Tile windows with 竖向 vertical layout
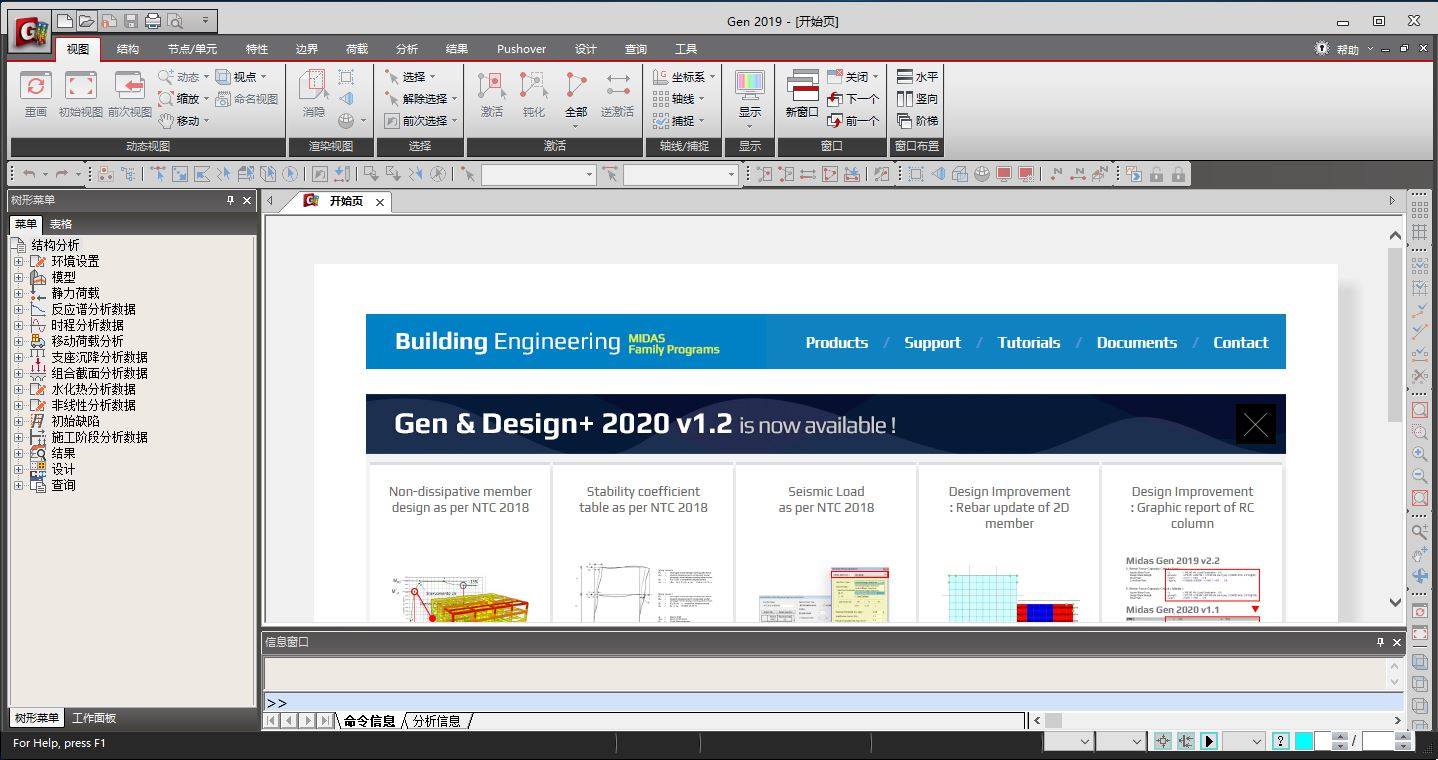The image size is (1438, 760). click(x=917, y=99)
